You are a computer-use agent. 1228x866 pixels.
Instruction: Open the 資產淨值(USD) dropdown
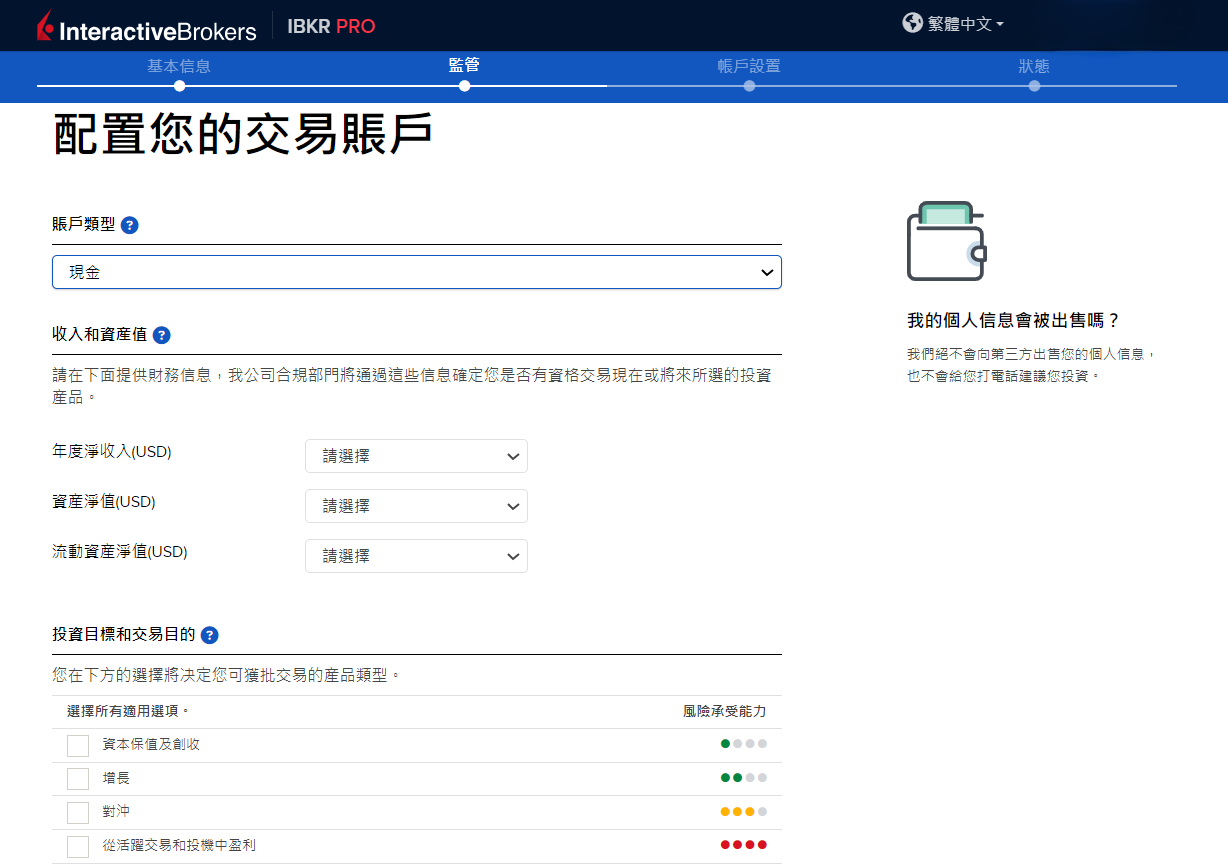tap(416, 506)
